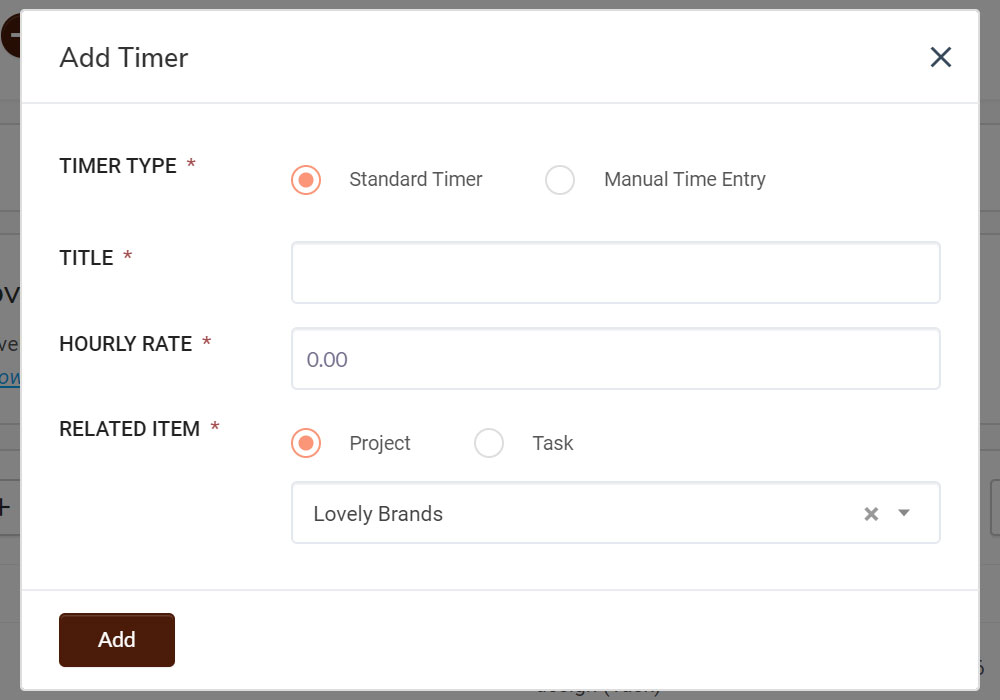Open the Lovely Brands project select box
Viewport: 1000px width, 700px height.
click(615, 513)
